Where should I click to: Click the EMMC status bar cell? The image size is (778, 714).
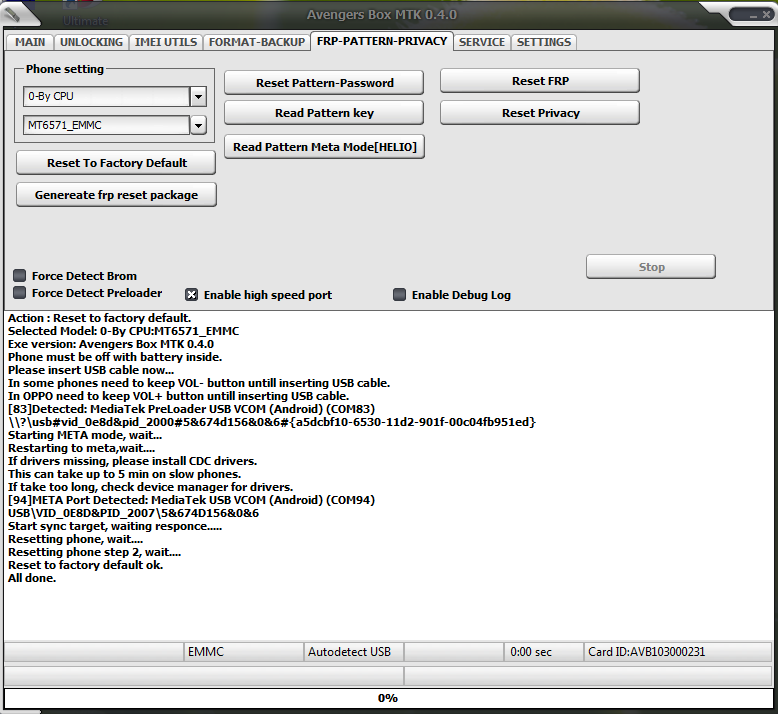tap(244, 652)
